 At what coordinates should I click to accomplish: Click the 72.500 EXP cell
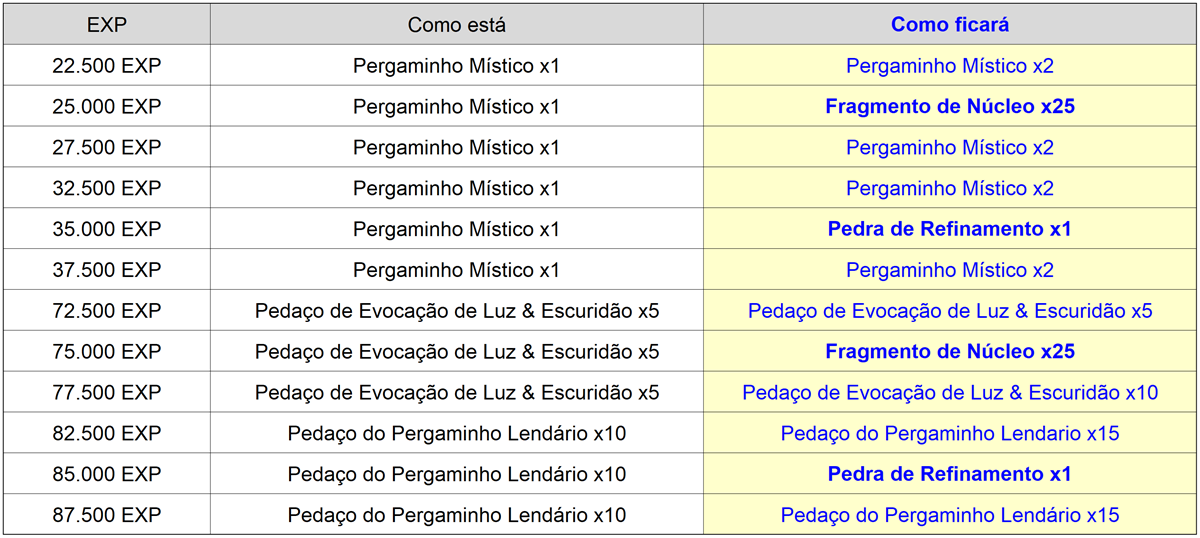coord(106,311)
